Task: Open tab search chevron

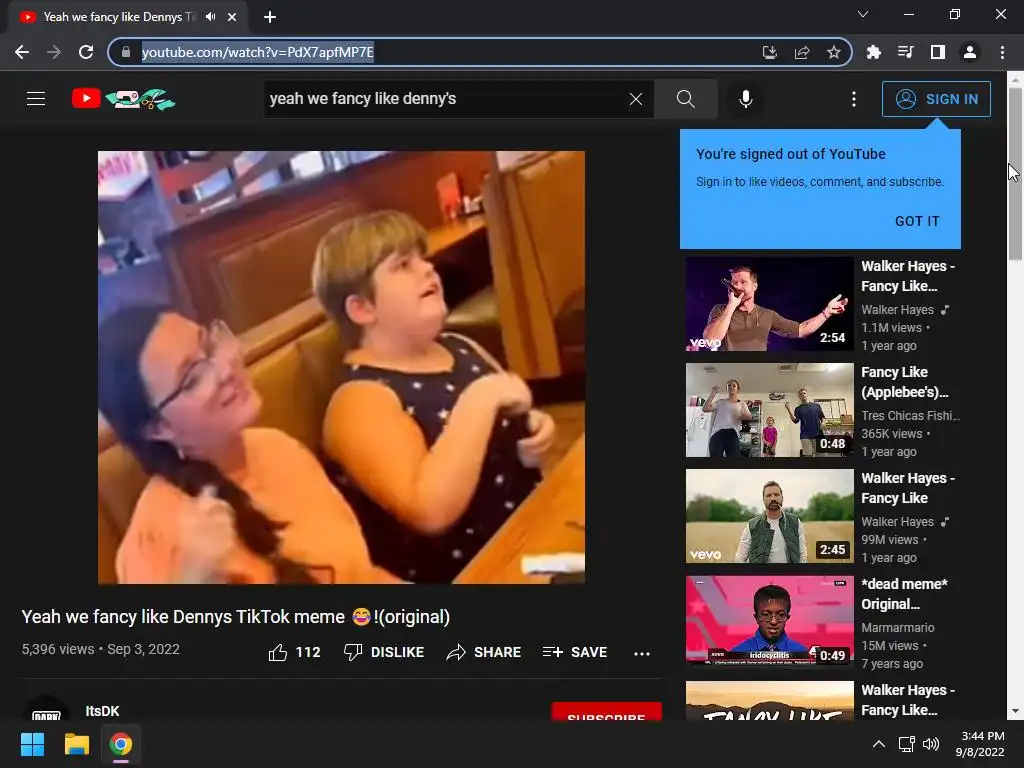Action: [863, 14]
